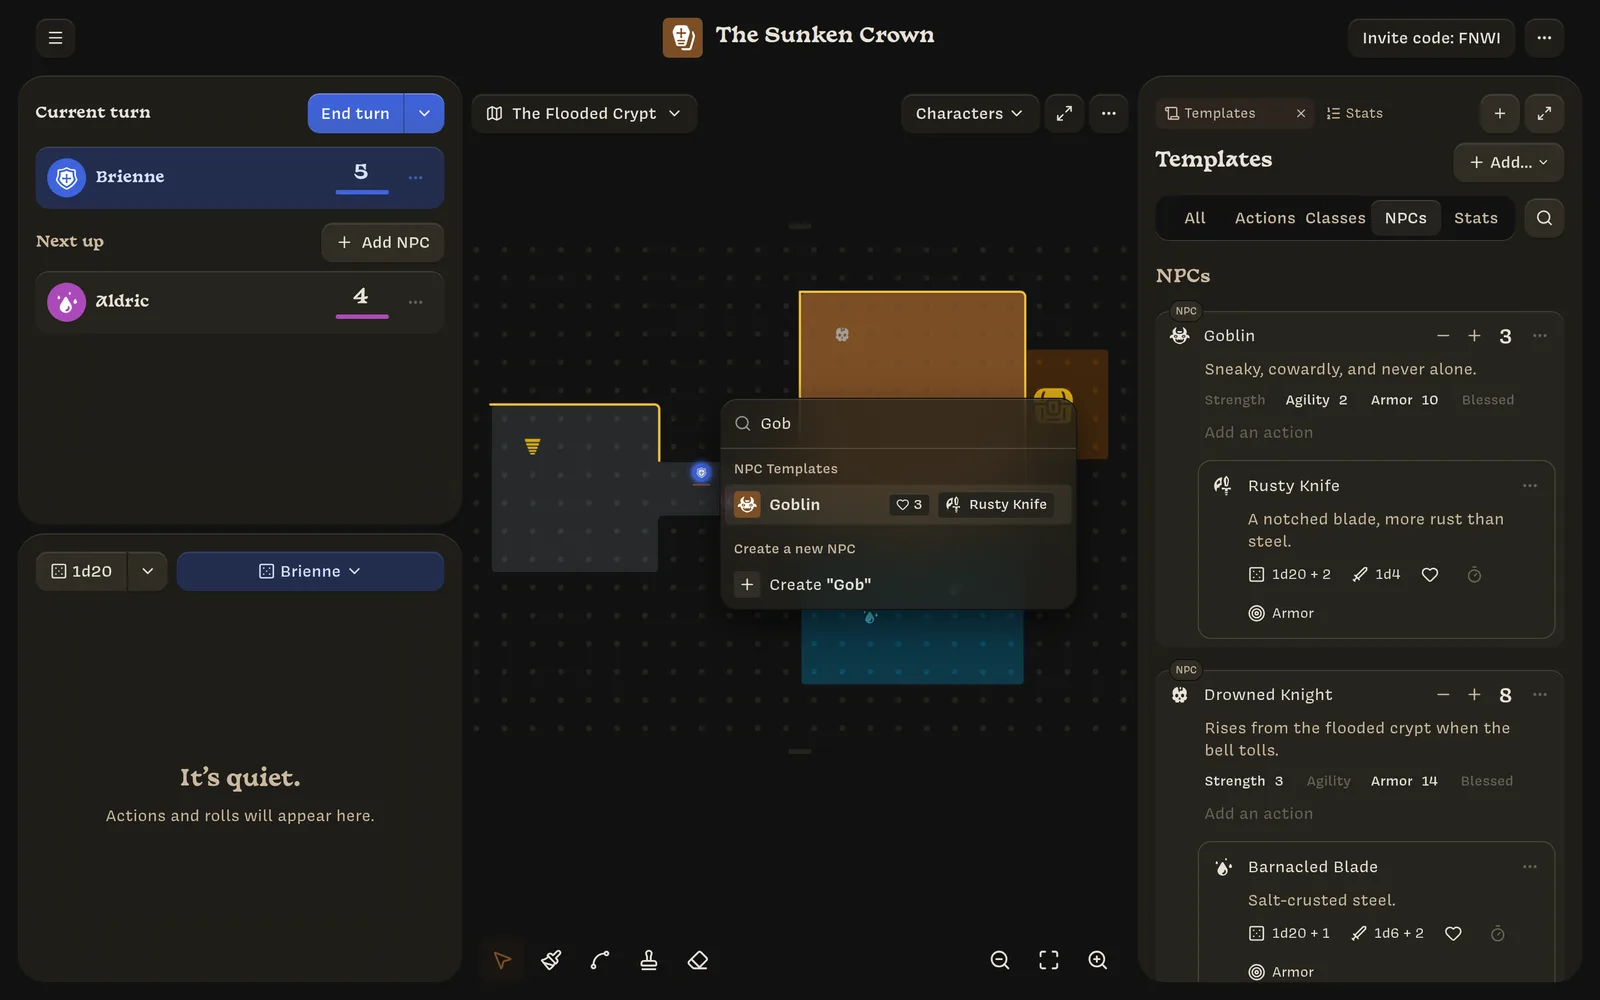Open the End turn arrow dropdown
Screen dimensions: 1600x1000
point(424,113)
